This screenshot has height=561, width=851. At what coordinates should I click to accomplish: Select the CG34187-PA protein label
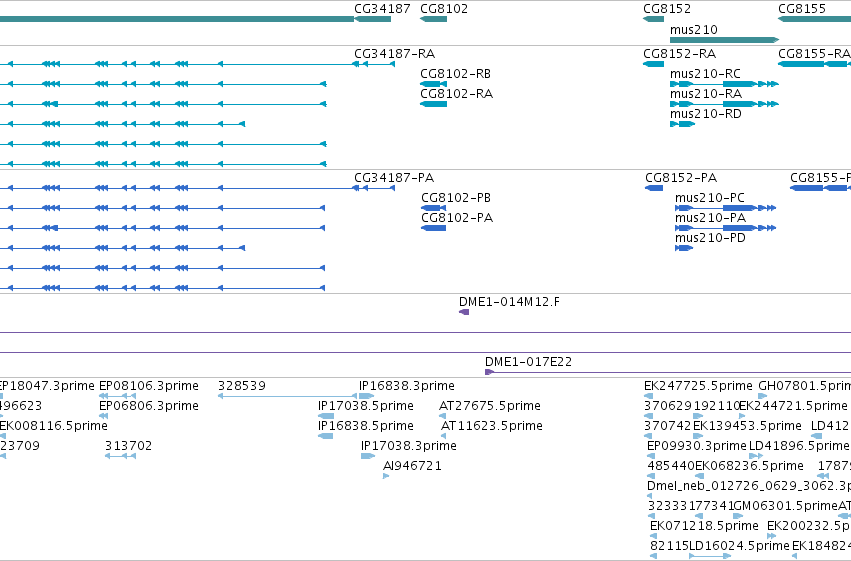pyautogui.click(x=394, y=178)
